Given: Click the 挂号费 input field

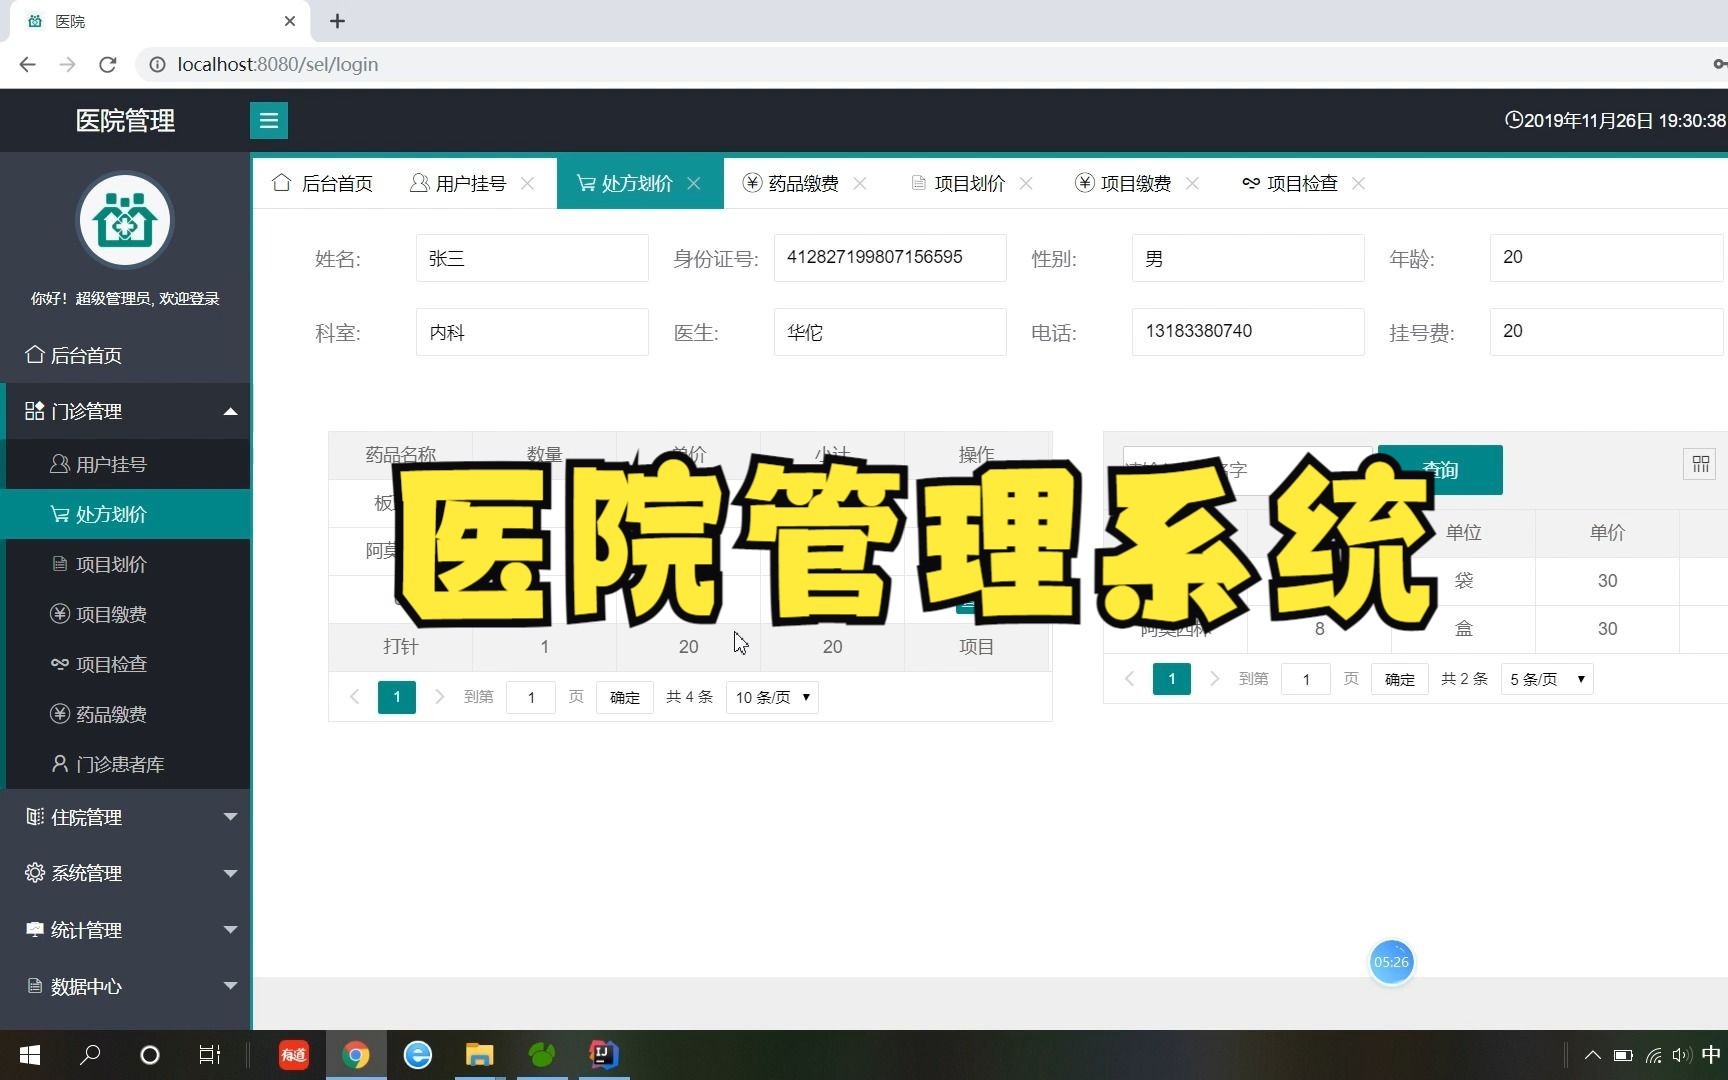Looking at the screenshot, I should click(1606, 332).
